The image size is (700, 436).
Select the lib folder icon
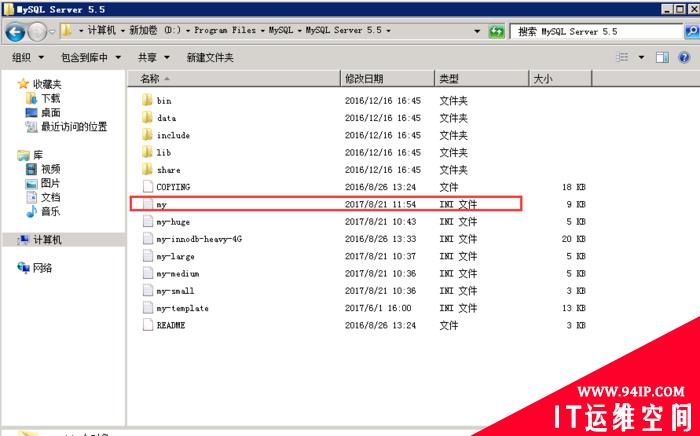(147, 152)
